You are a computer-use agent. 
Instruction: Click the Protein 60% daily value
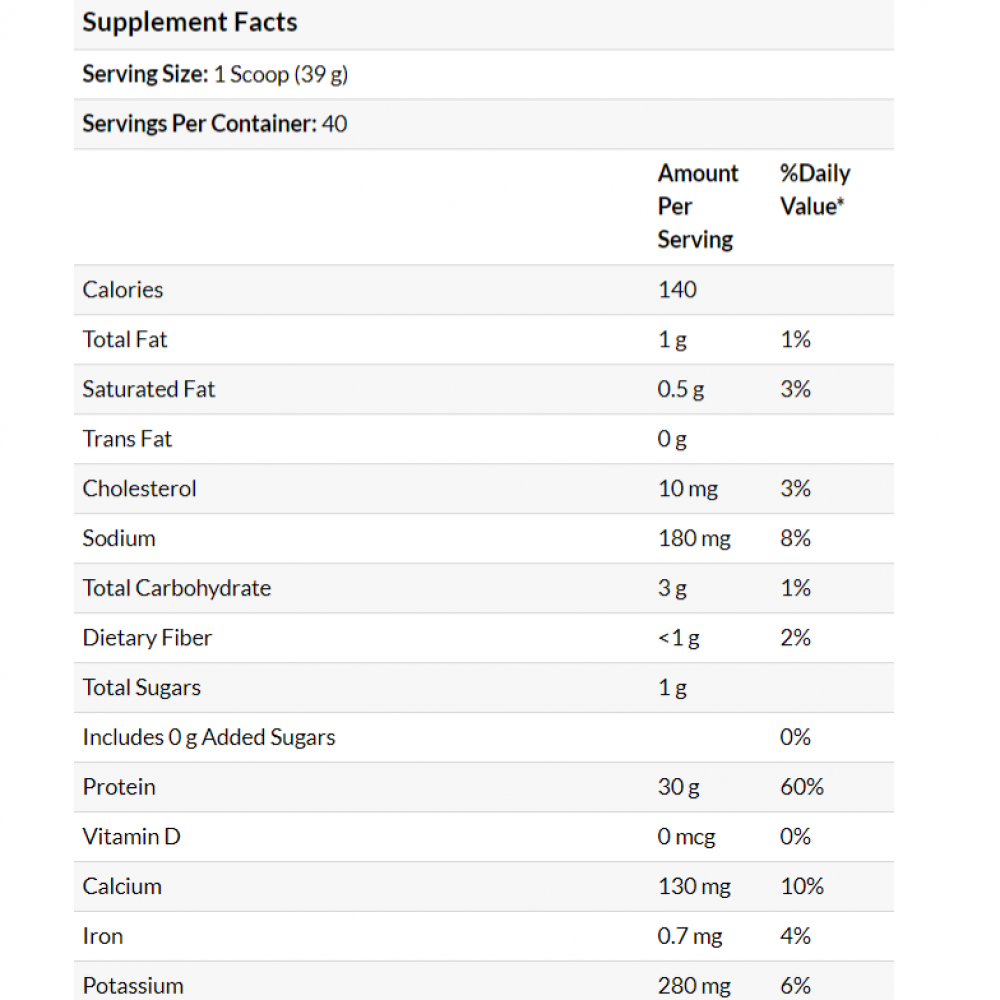801,787
